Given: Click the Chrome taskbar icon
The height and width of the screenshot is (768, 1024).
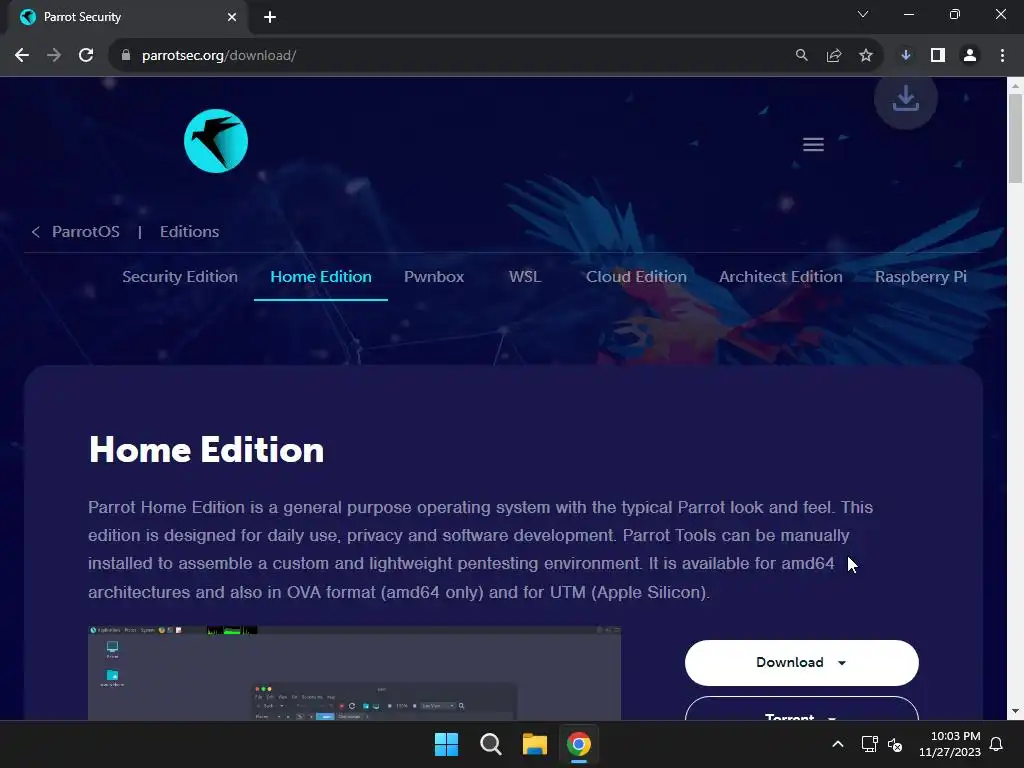Looking at the screenshot, I should (x=579, y=744).
